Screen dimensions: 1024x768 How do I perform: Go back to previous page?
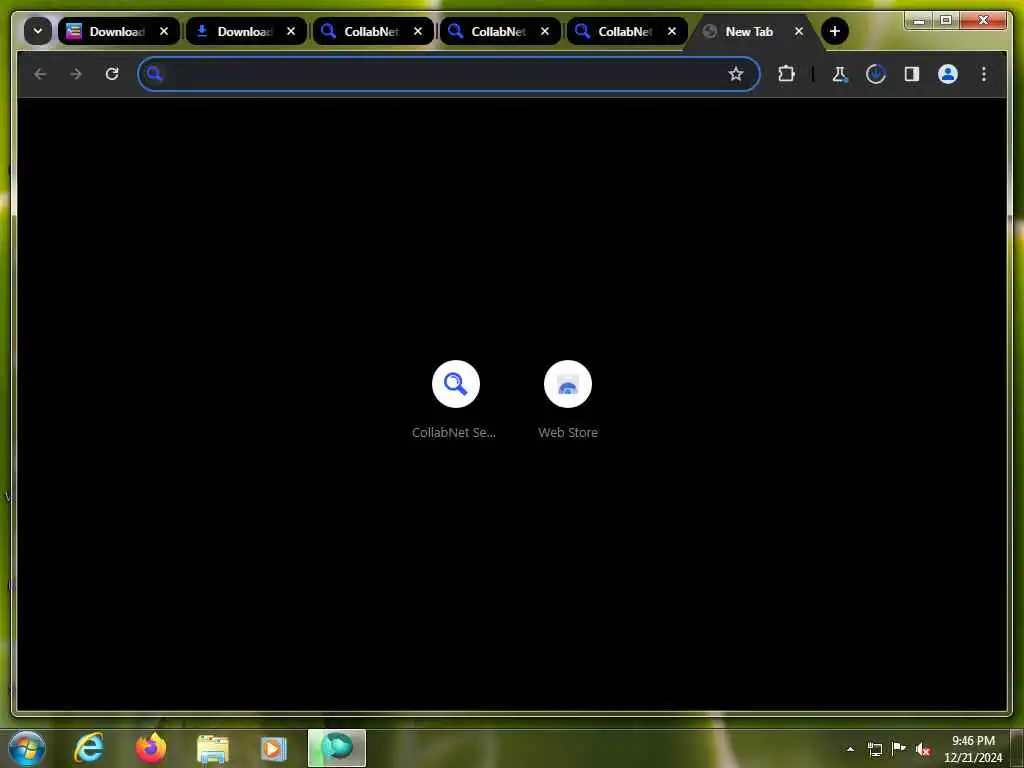coord(40,74)
